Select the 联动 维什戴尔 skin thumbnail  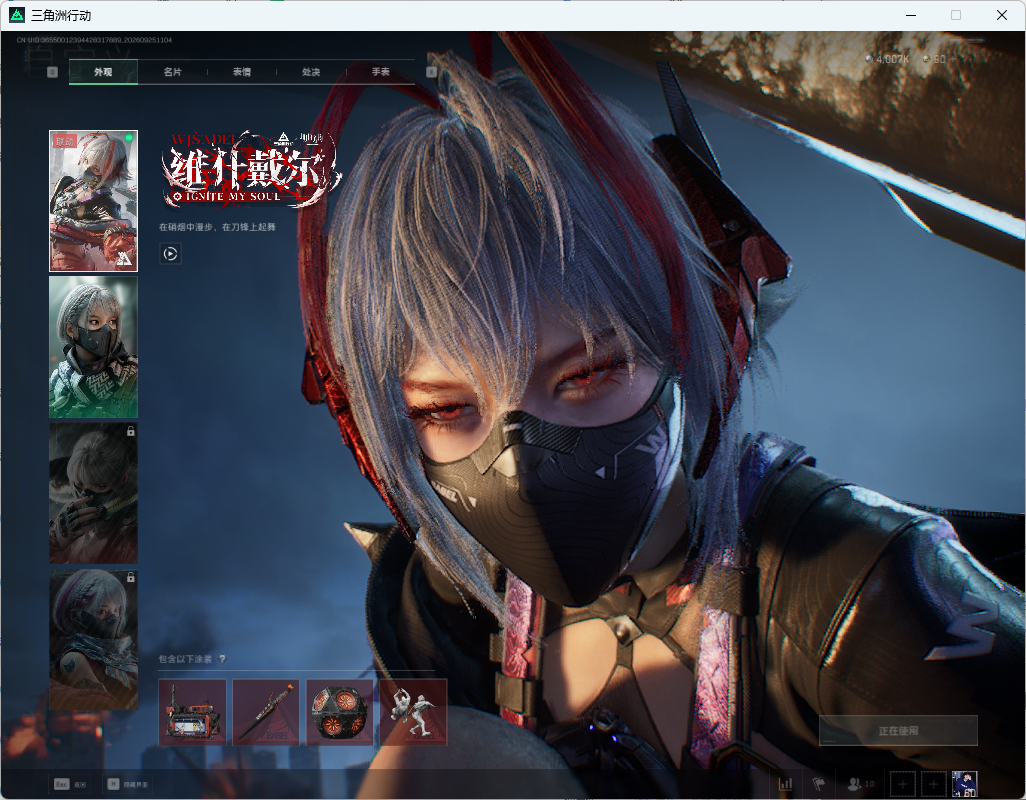(94, 201)
